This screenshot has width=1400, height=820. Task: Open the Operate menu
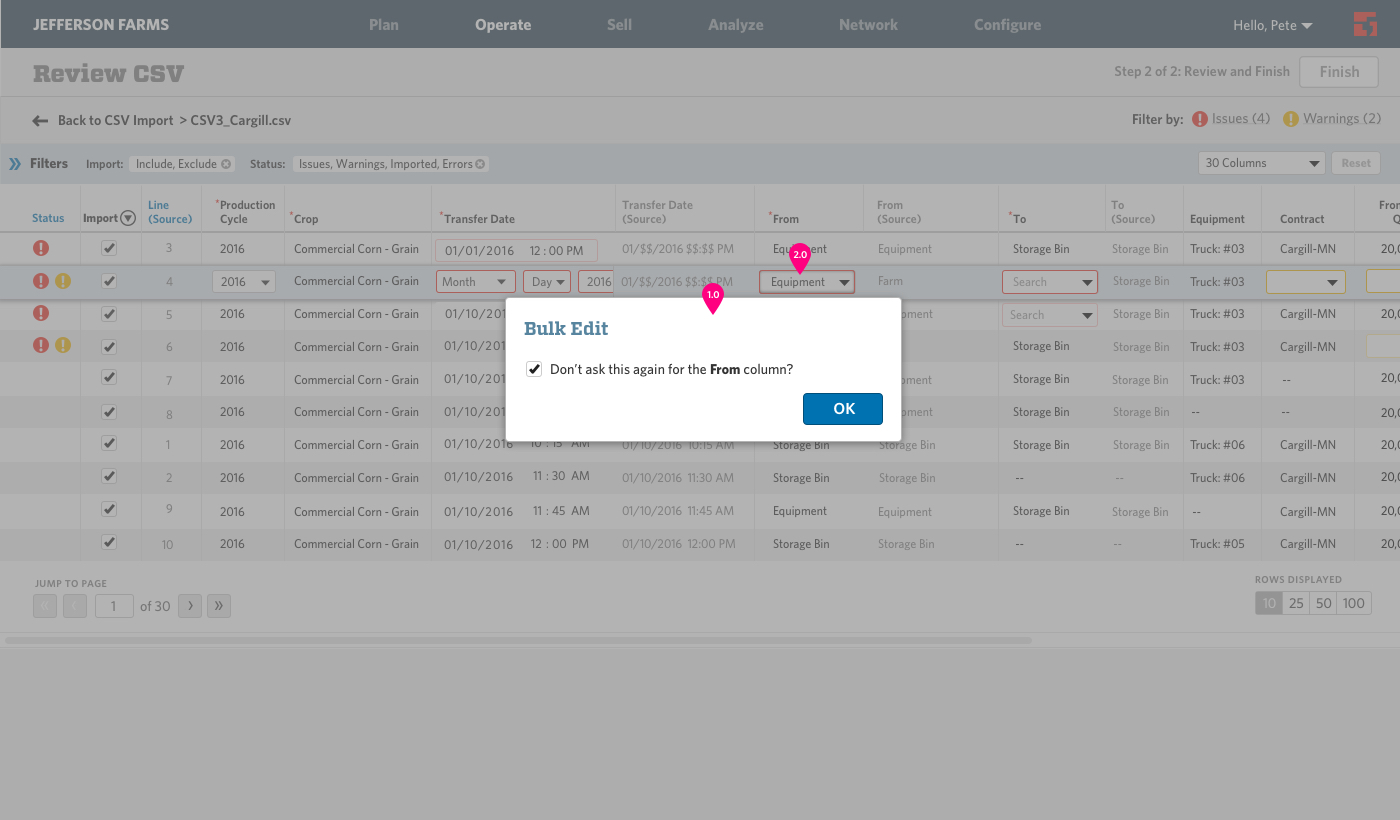(x=503, y=25)
